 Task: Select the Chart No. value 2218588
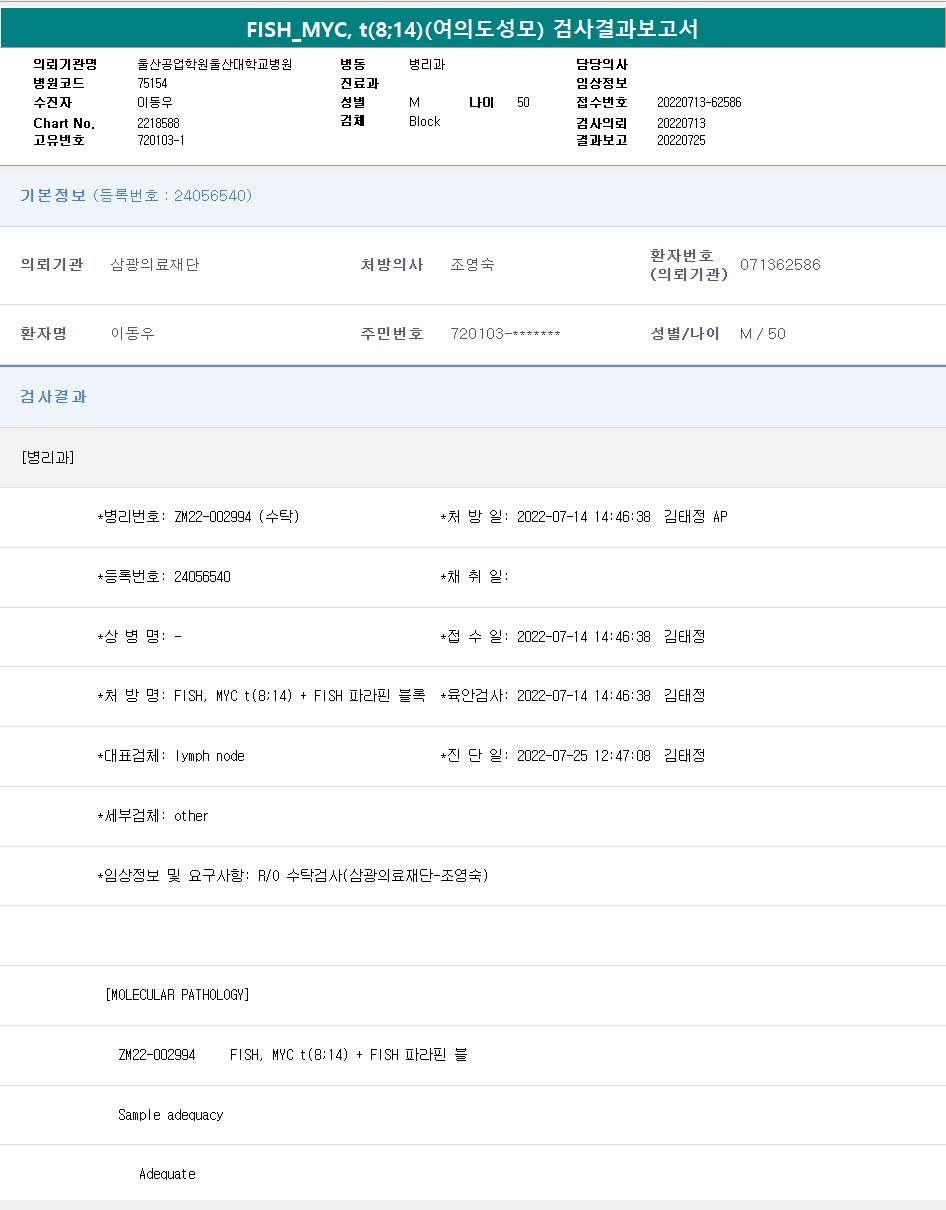158,122
